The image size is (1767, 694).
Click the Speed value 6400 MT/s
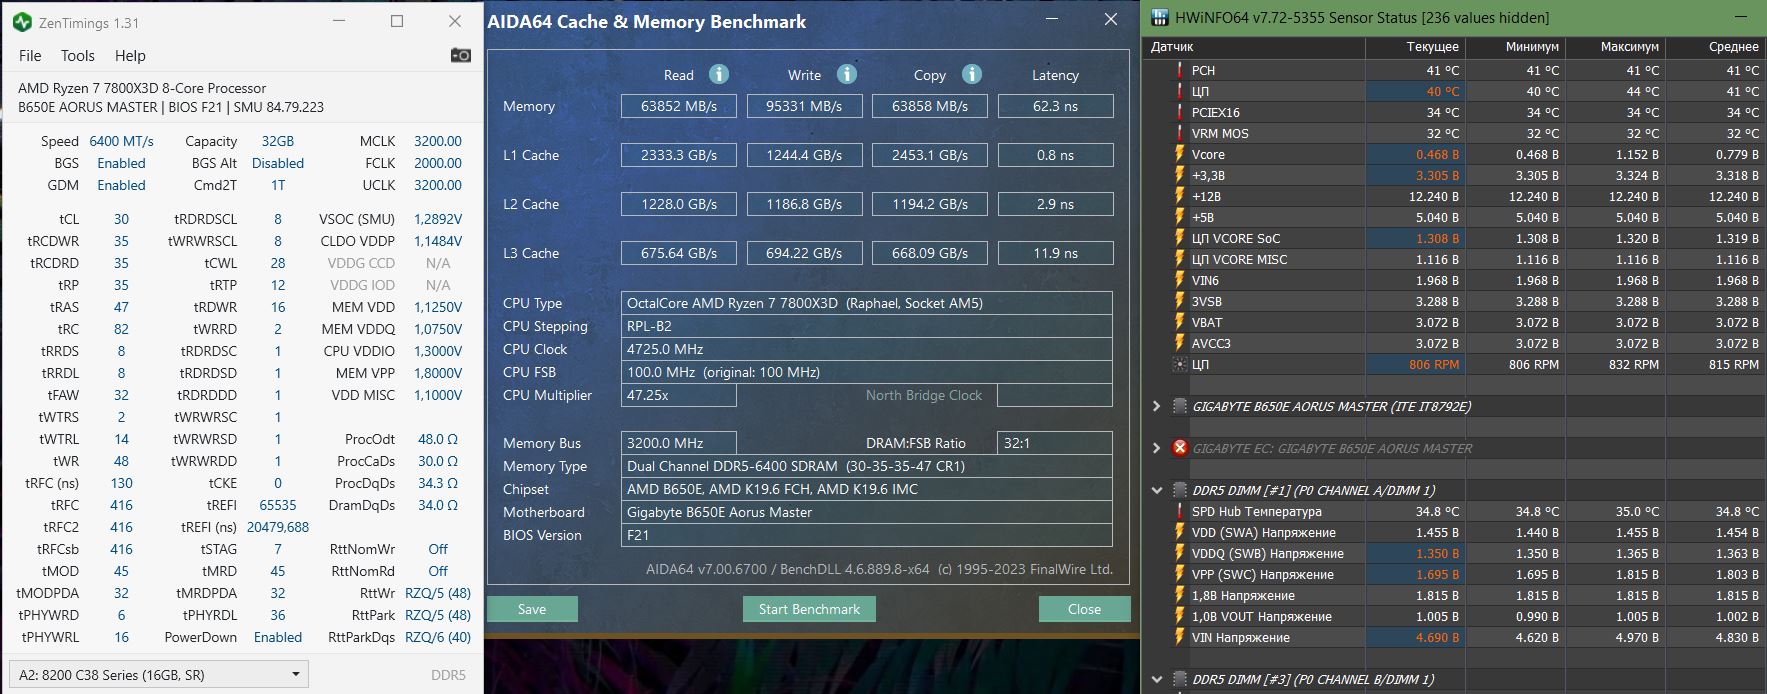click(x=121, y=141)
